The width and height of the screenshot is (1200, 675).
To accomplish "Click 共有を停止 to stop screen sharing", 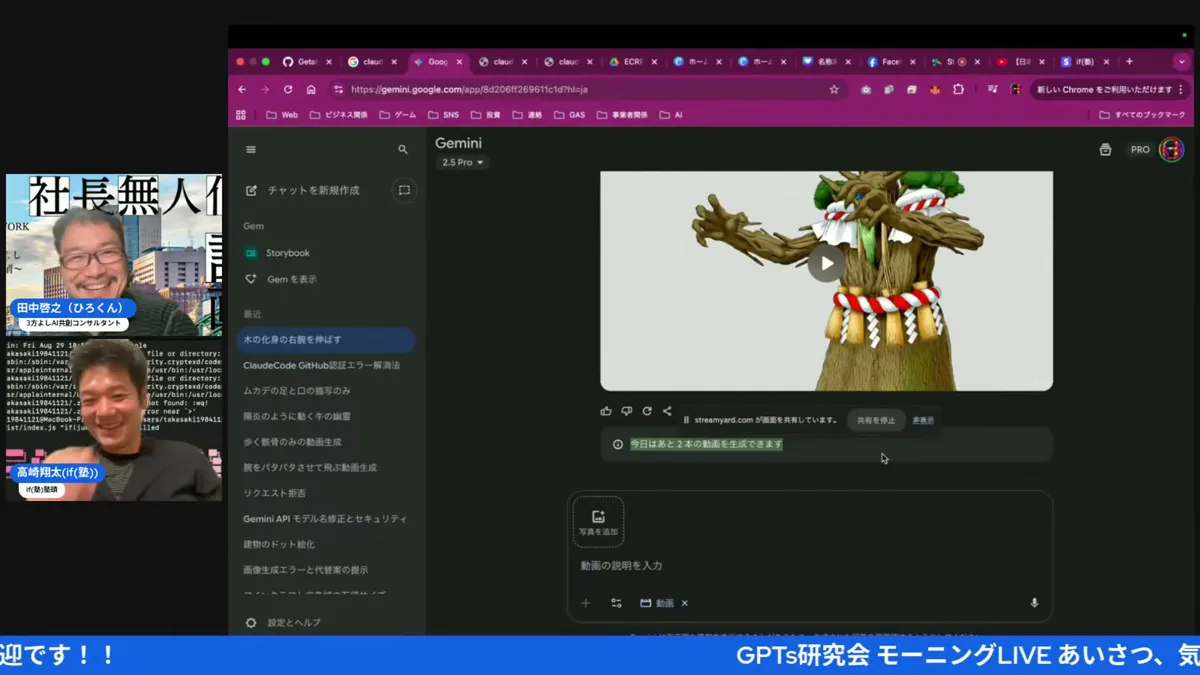I will (876, 420).
